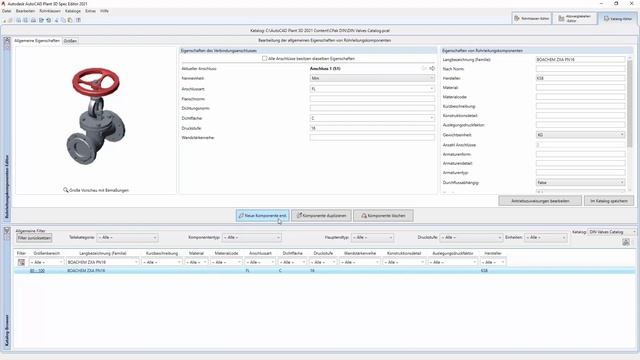Open the Datei menu
The height and width of the screenshot is (360, 640).
click(x=7, y=11)
